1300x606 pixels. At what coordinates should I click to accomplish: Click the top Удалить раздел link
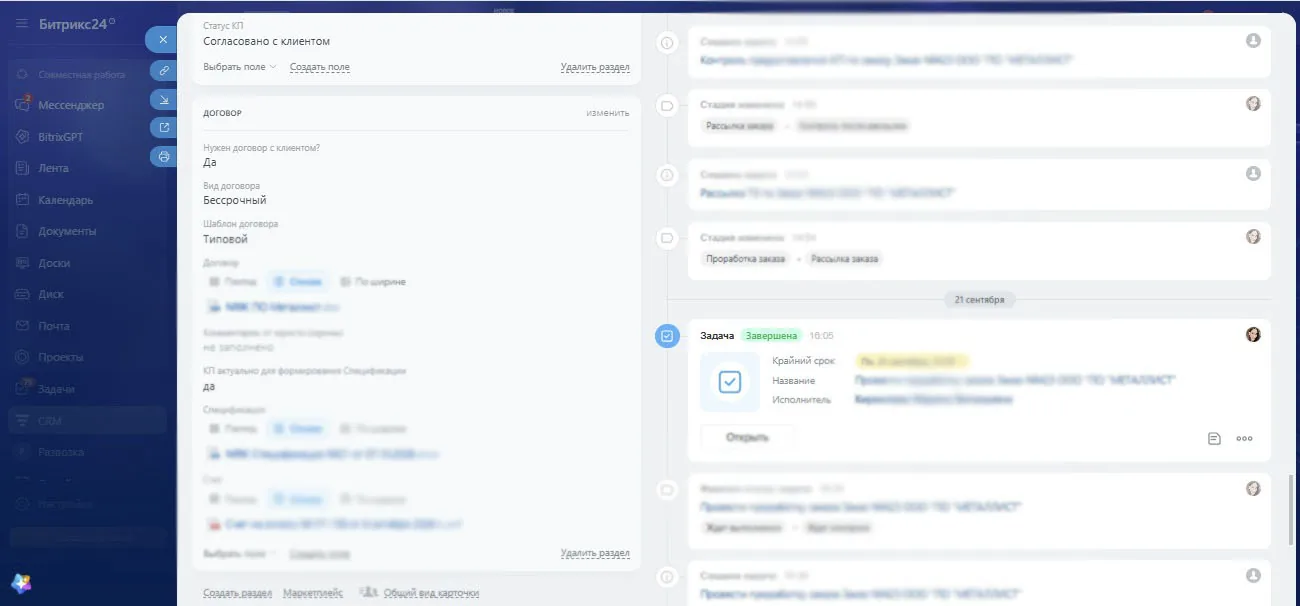[595, 67]
